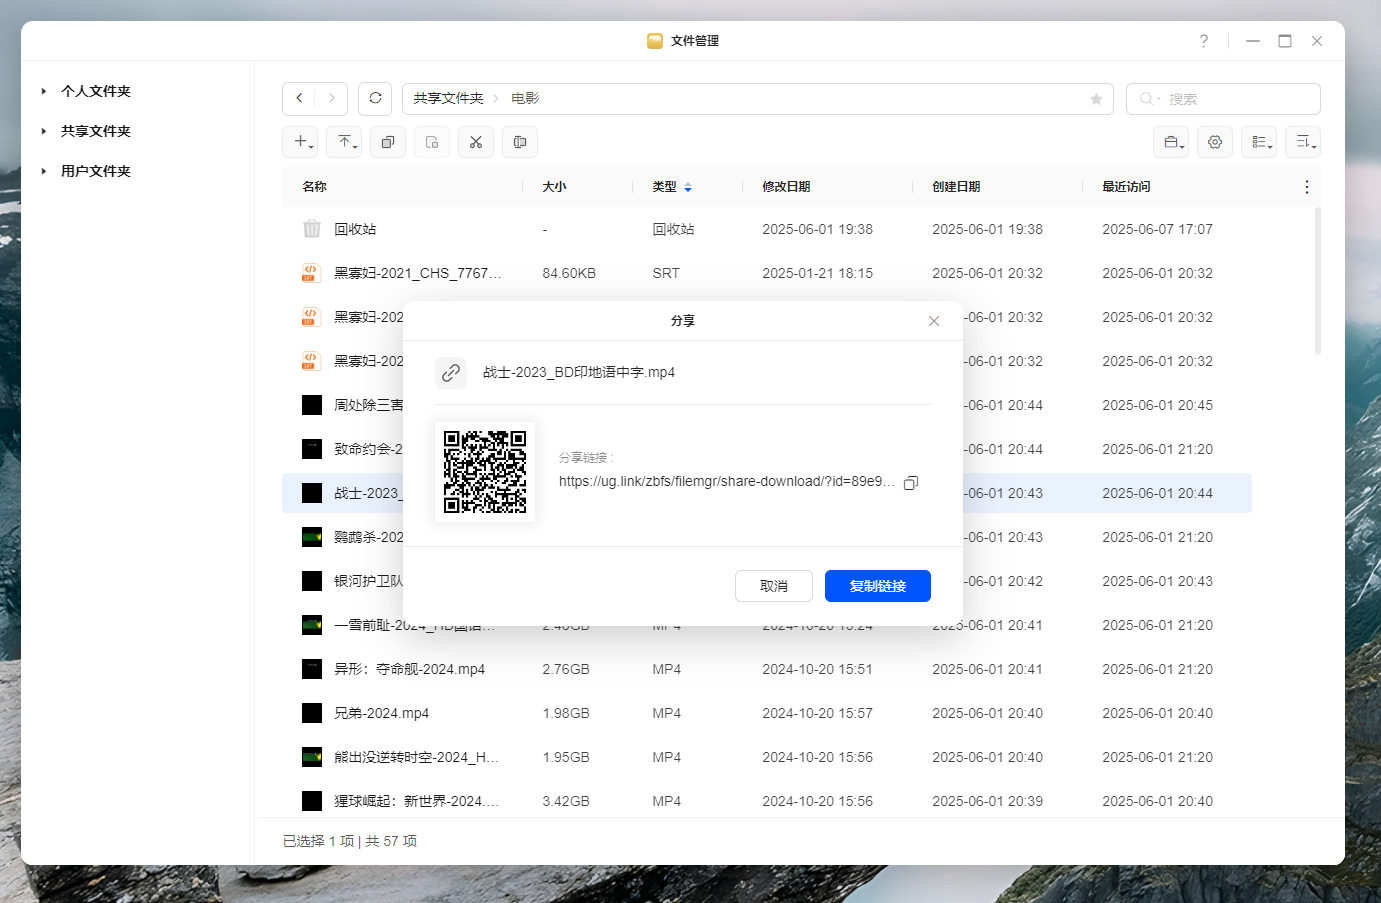Click the search magnifier icon

click(x=1146, y=99)
